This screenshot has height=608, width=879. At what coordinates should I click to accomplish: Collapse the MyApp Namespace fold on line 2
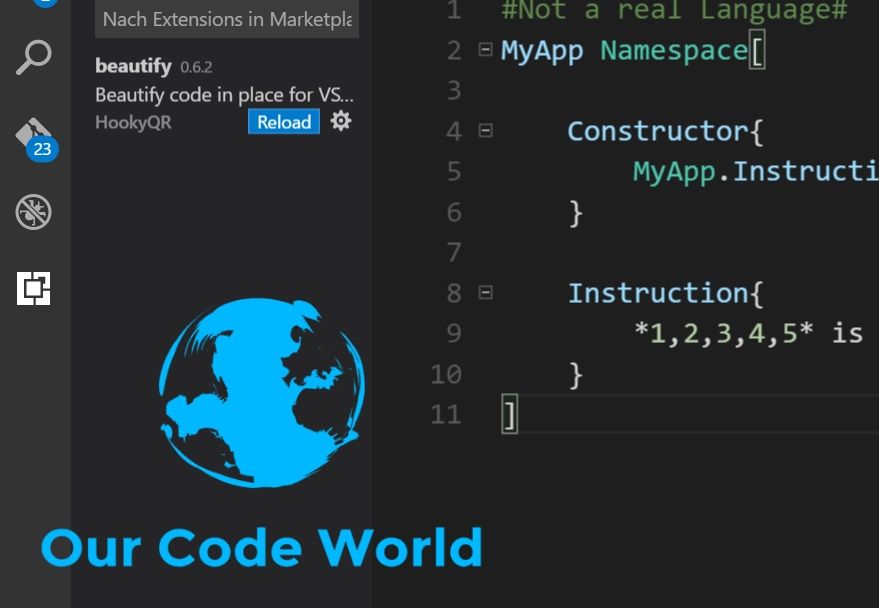click(485, 50)
